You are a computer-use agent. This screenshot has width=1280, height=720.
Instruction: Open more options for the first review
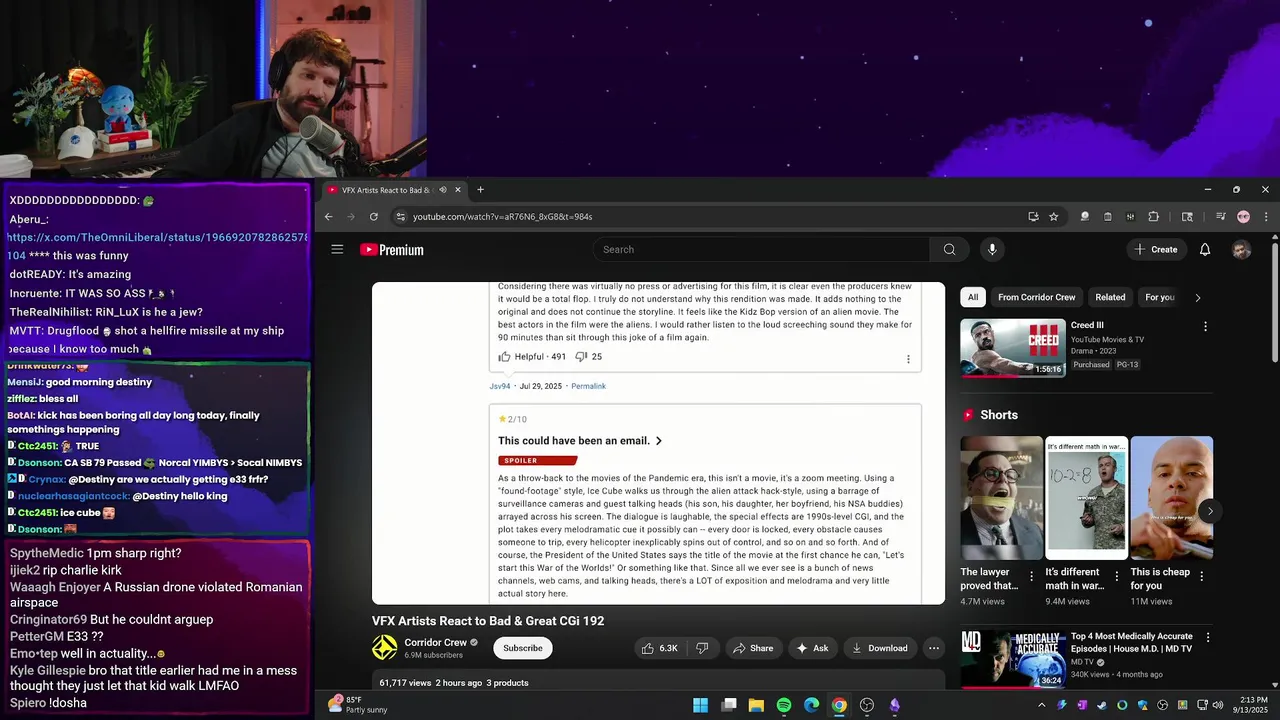[x=908, y=359]
